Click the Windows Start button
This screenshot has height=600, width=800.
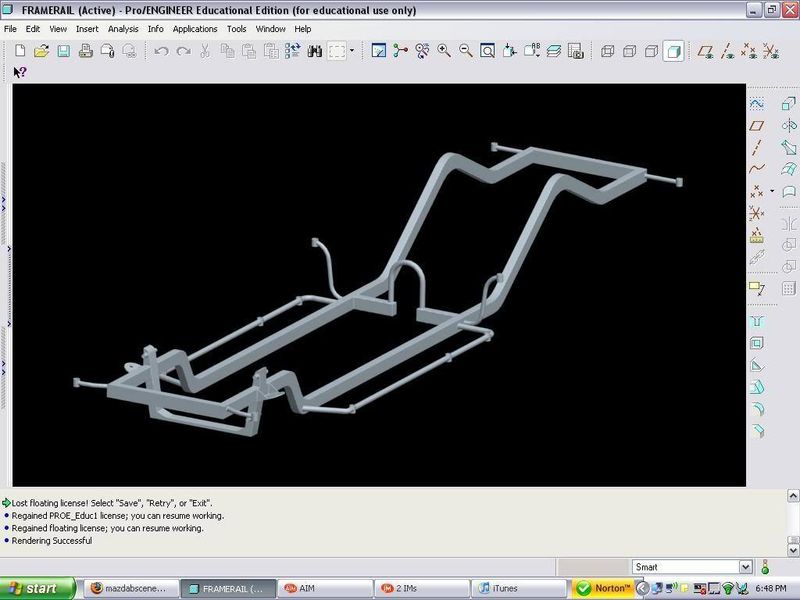coord(37,588)
